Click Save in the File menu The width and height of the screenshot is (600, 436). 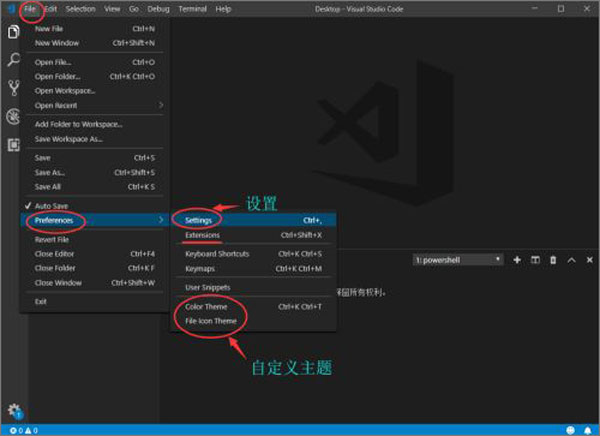(x=95, y=158)
